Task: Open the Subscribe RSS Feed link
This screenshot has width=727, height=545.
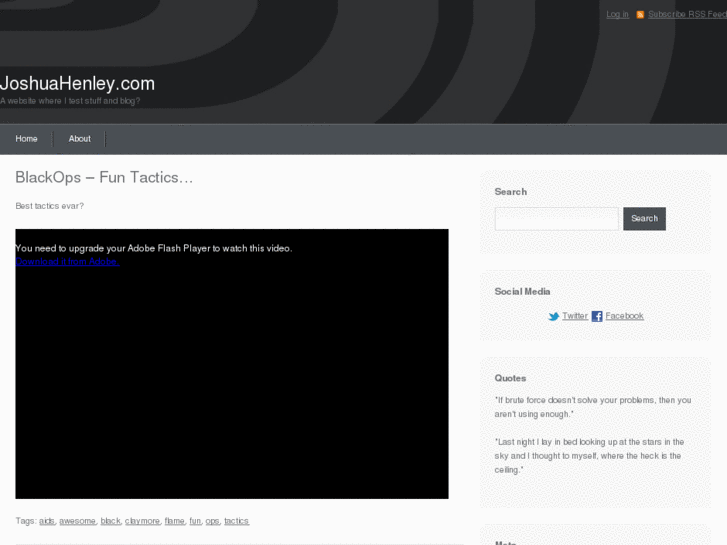Action: pyautogui.click(x=687, y=14)
